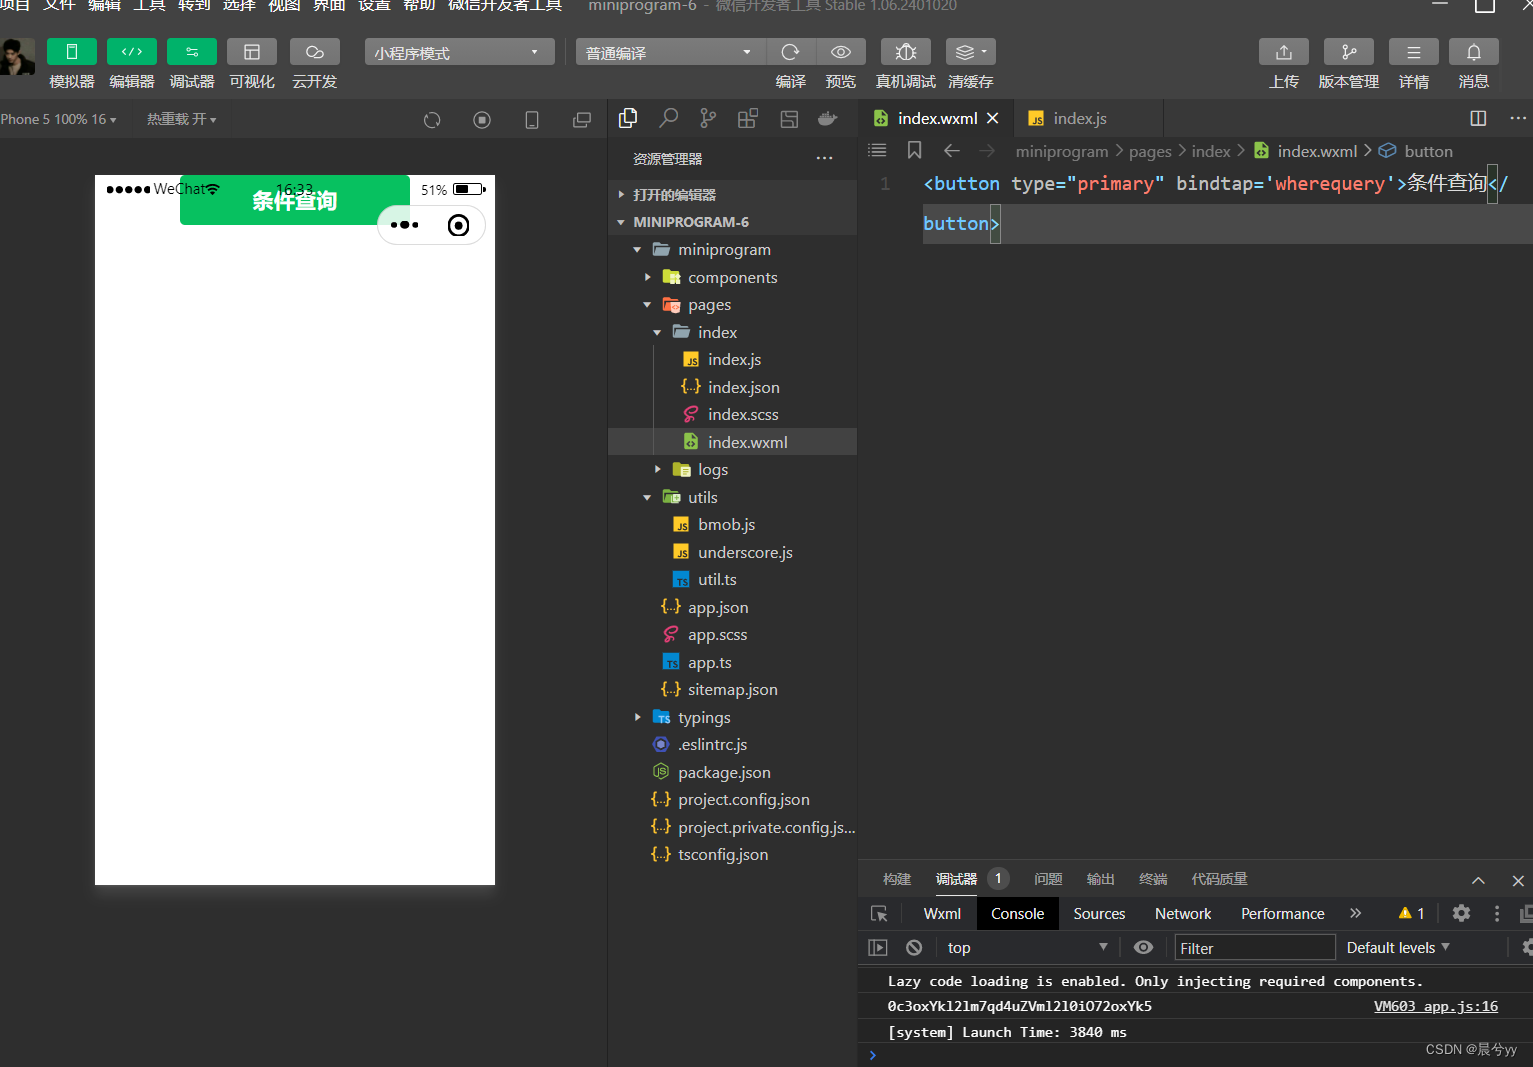
Task: Start real device debugging (真机调试)
Action: click(906, 52)
